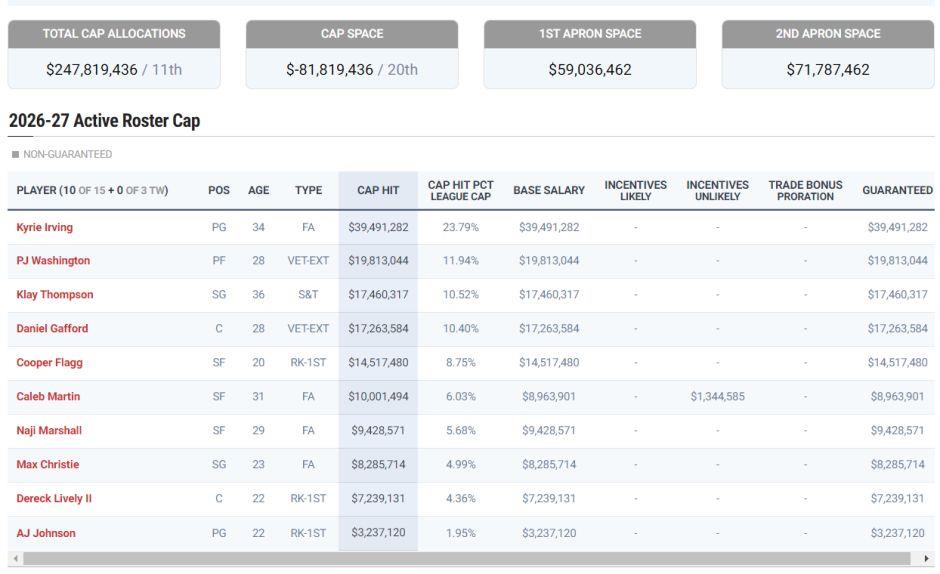940x574 pixels.
Task: Click Naji Marshall name link
Action: (49, 431)
